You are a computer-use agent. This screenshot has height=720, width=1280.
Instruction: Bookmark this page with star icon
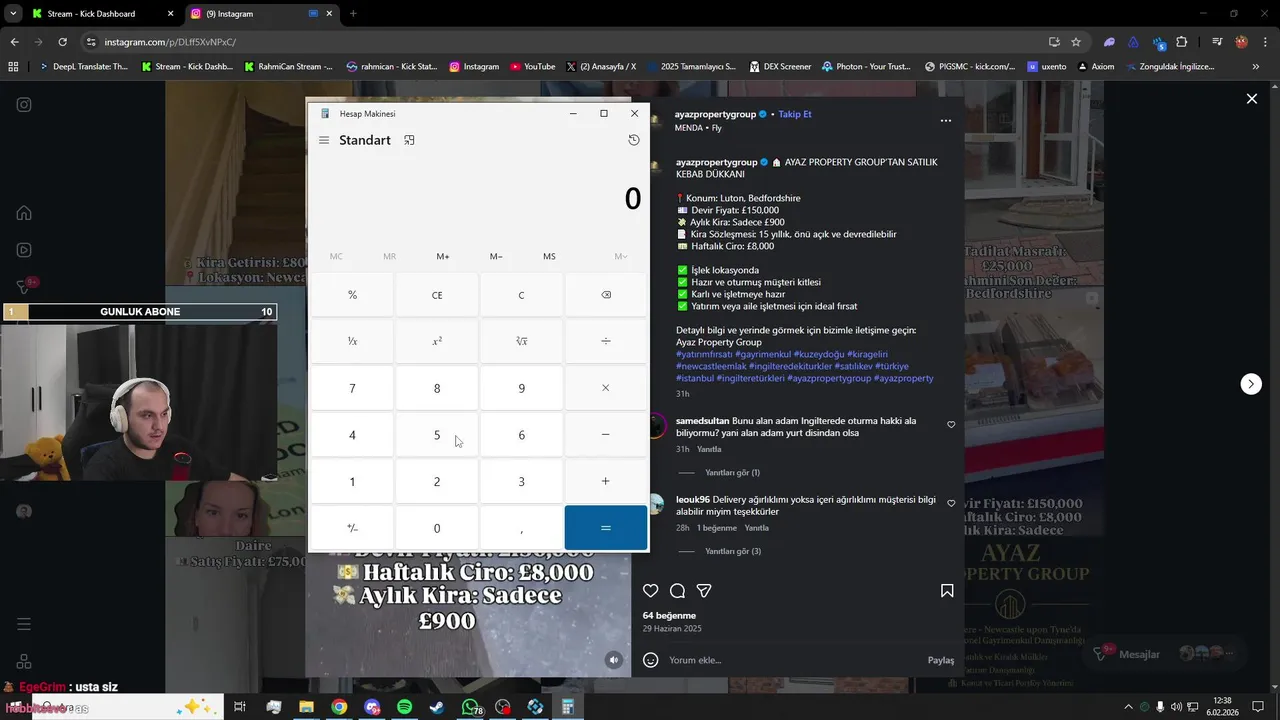(x=1076, y=42)
